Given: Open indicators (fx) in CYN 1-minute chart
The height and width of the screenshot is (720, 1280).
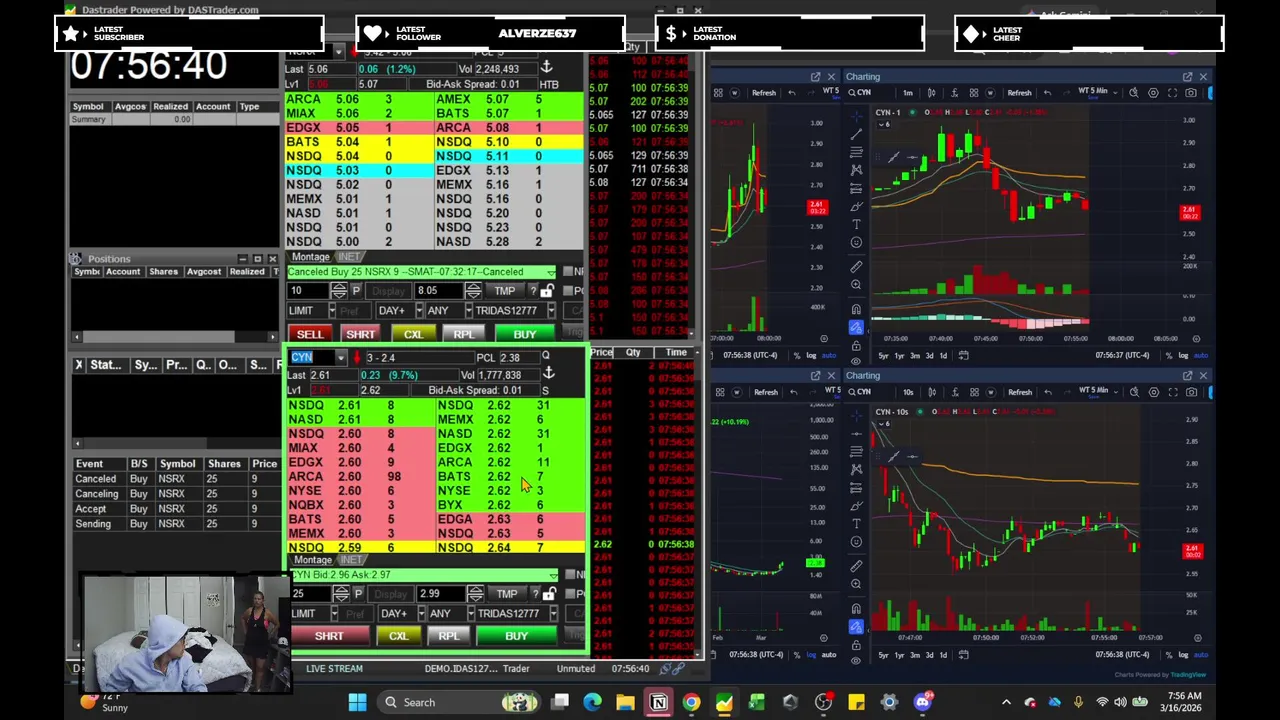Looking at the screenshot, I should tap(954, 93).
